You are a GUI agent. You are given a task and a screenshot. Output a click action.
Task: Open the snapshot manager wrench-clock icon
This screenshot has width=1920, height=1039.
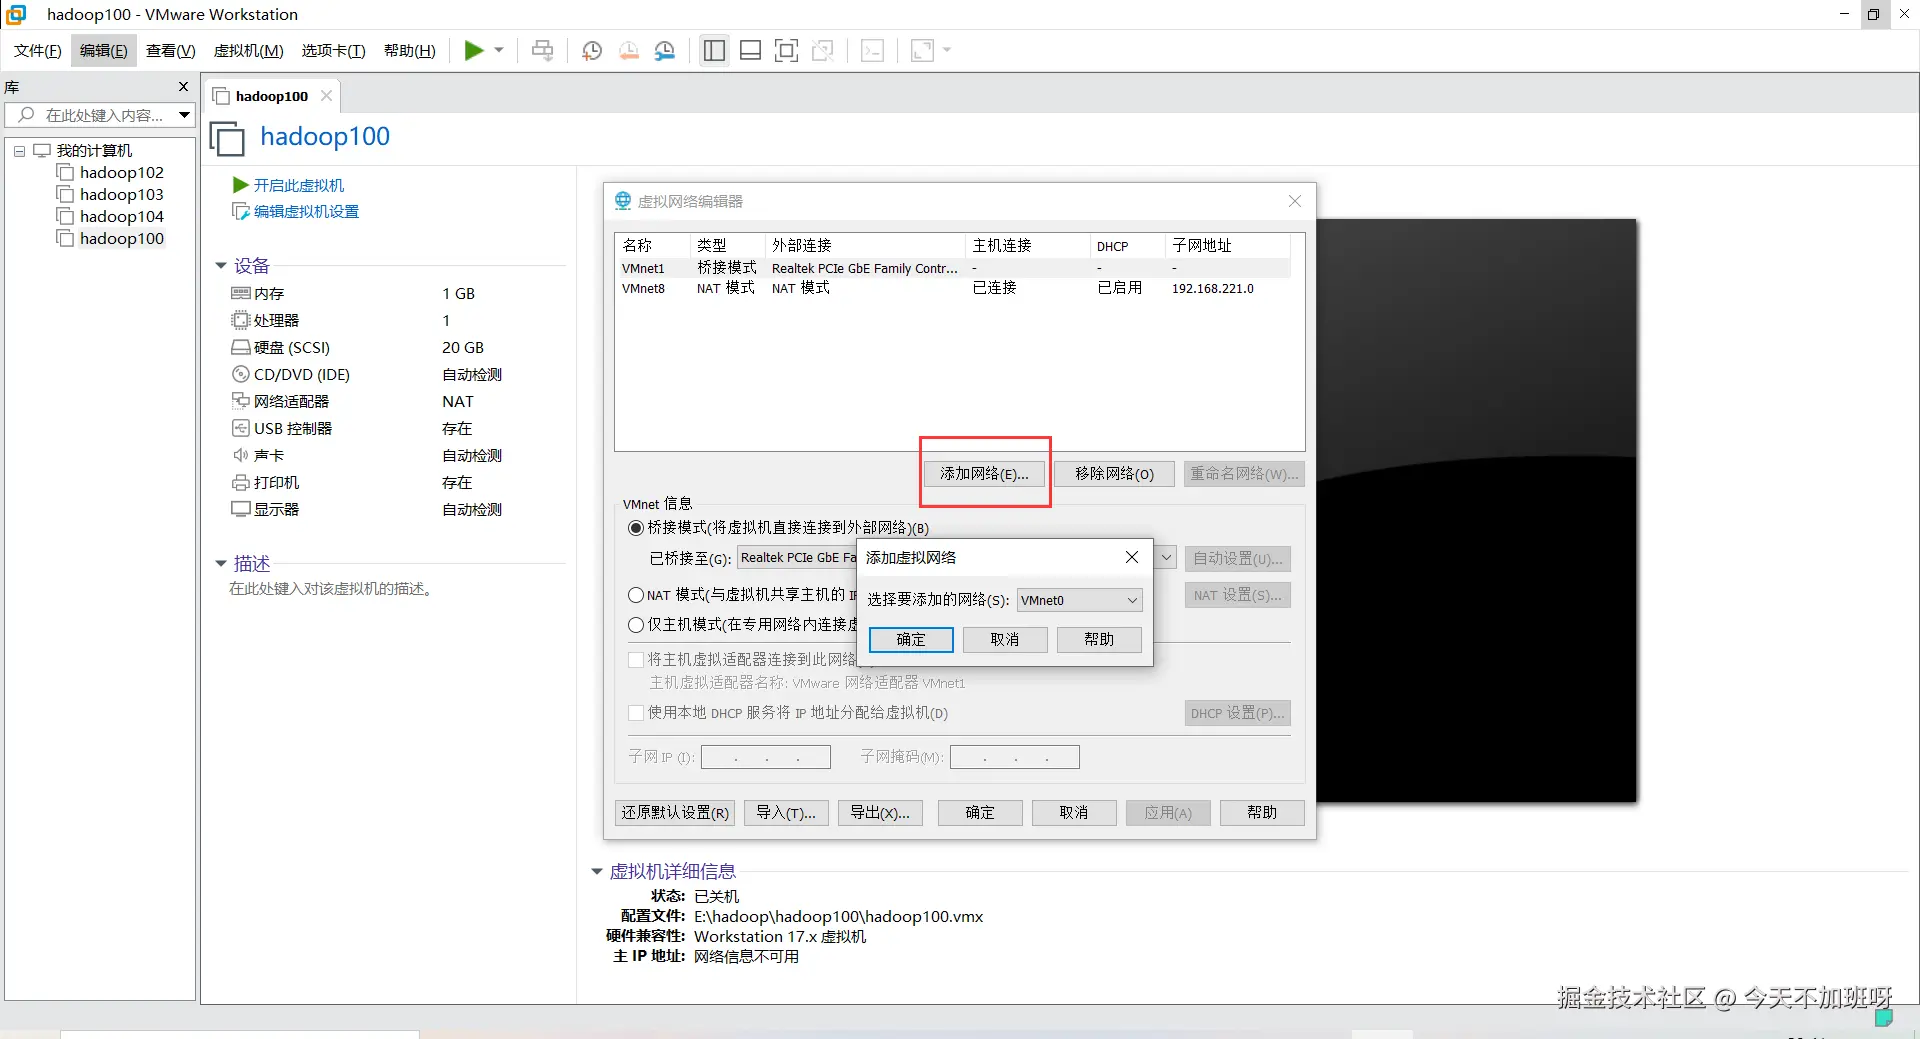point(665,50)
